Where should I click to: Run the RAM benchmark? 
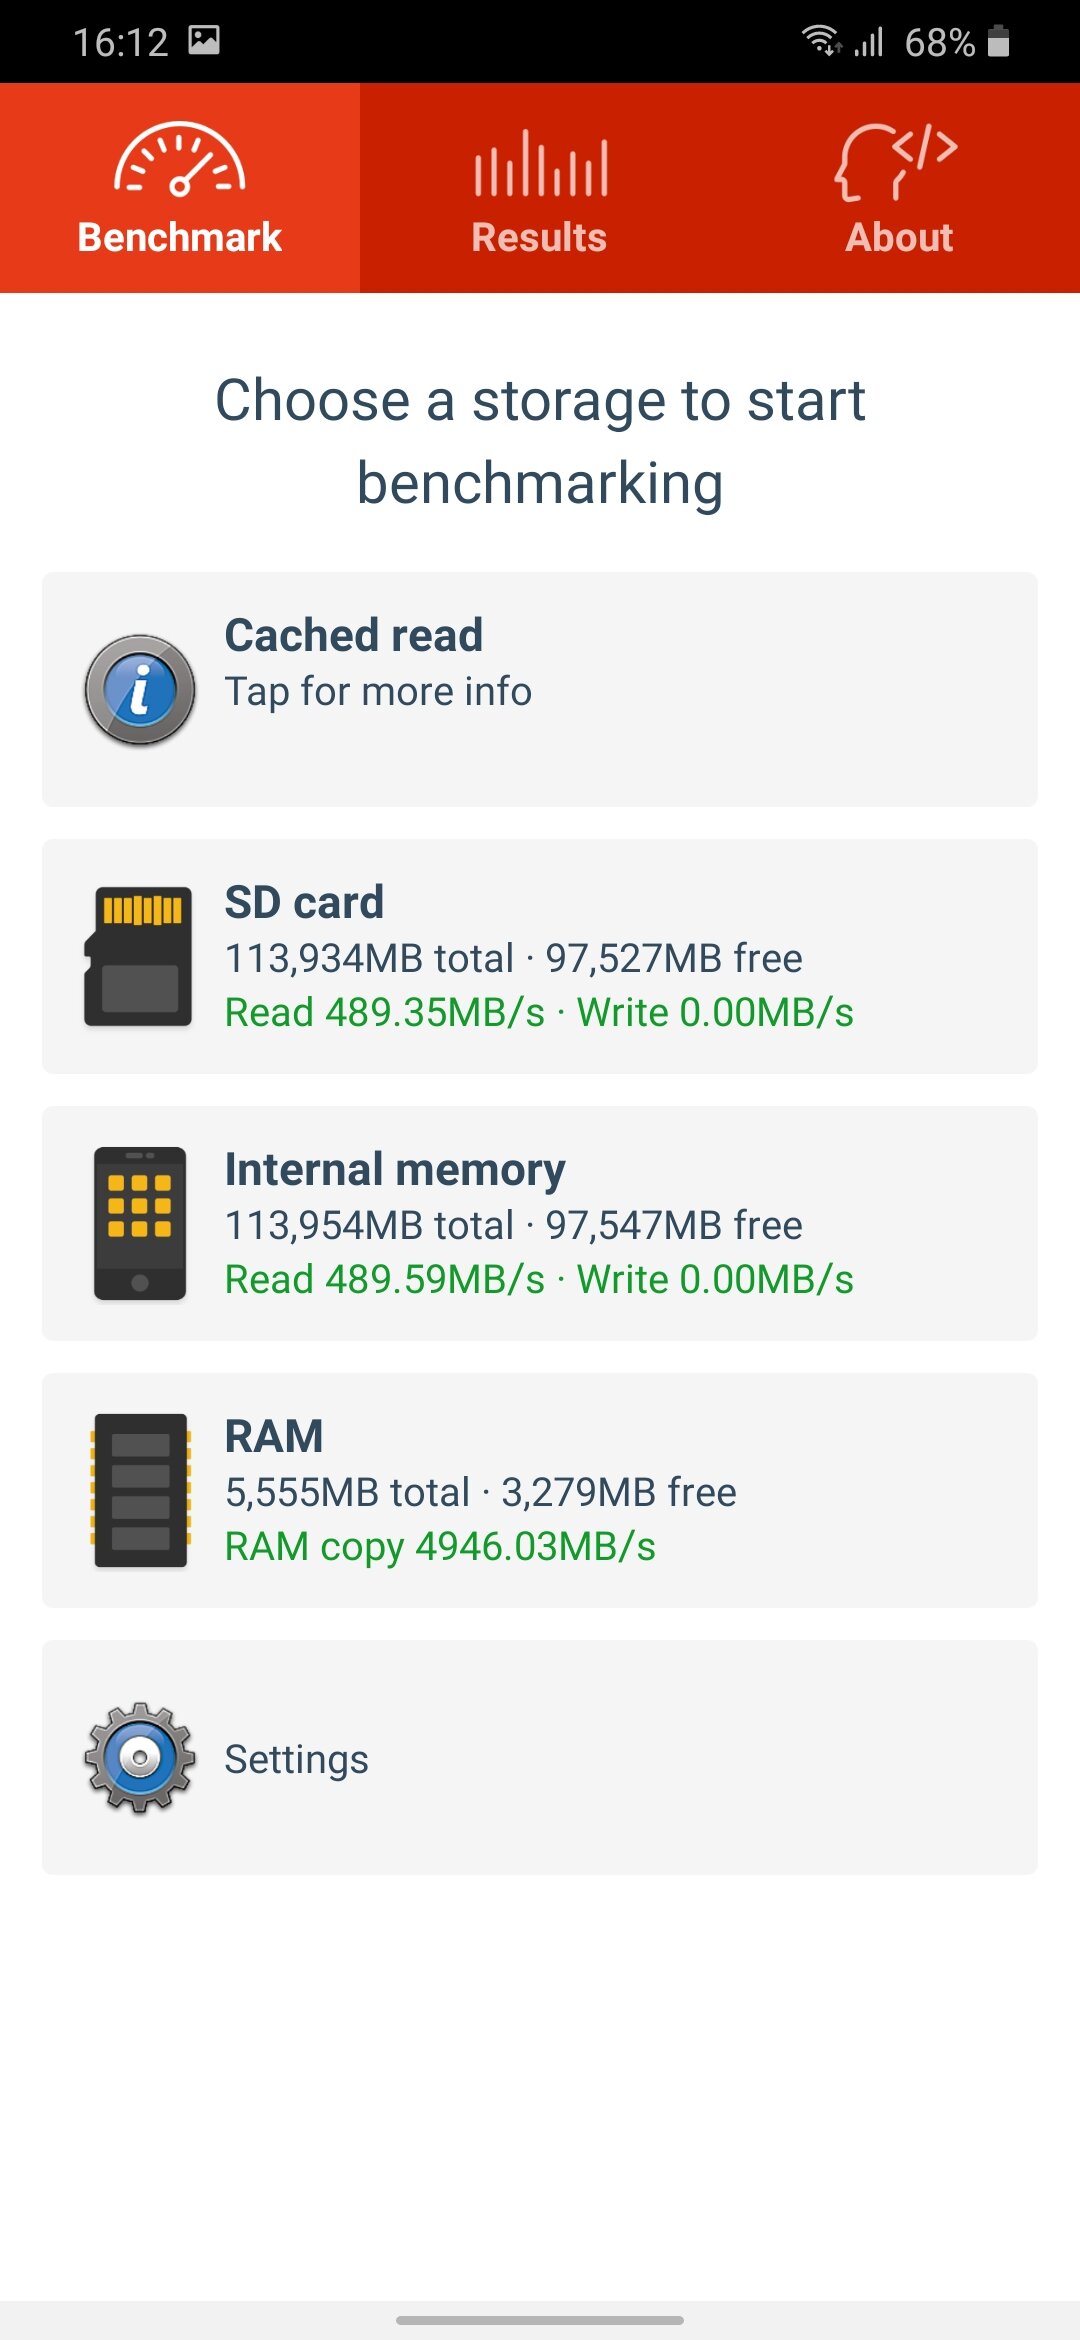click(540, 1490)
